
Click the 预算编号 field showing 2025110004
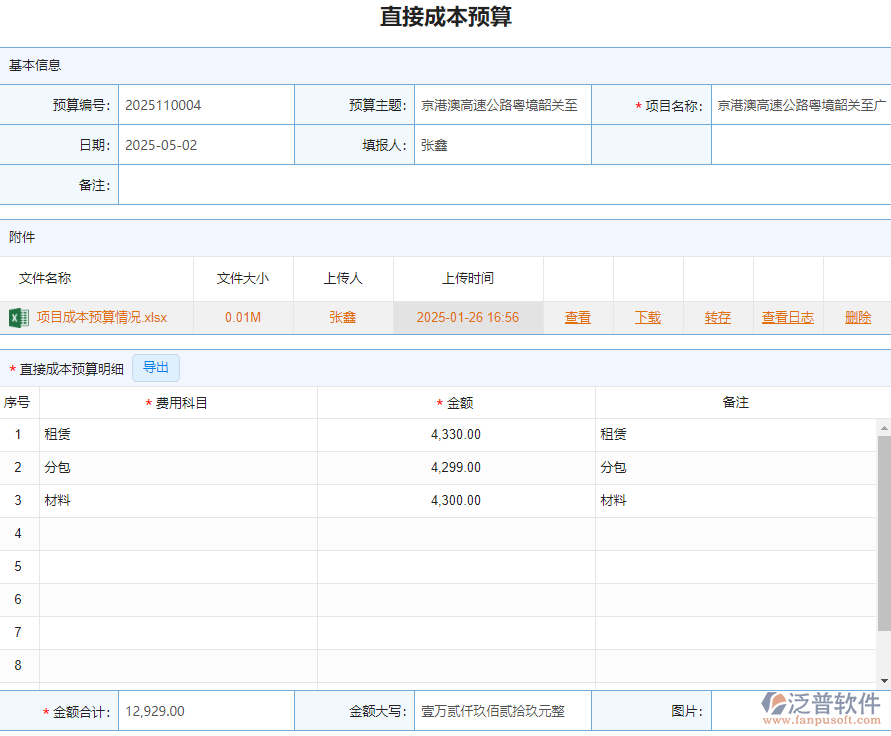point(206,104)
